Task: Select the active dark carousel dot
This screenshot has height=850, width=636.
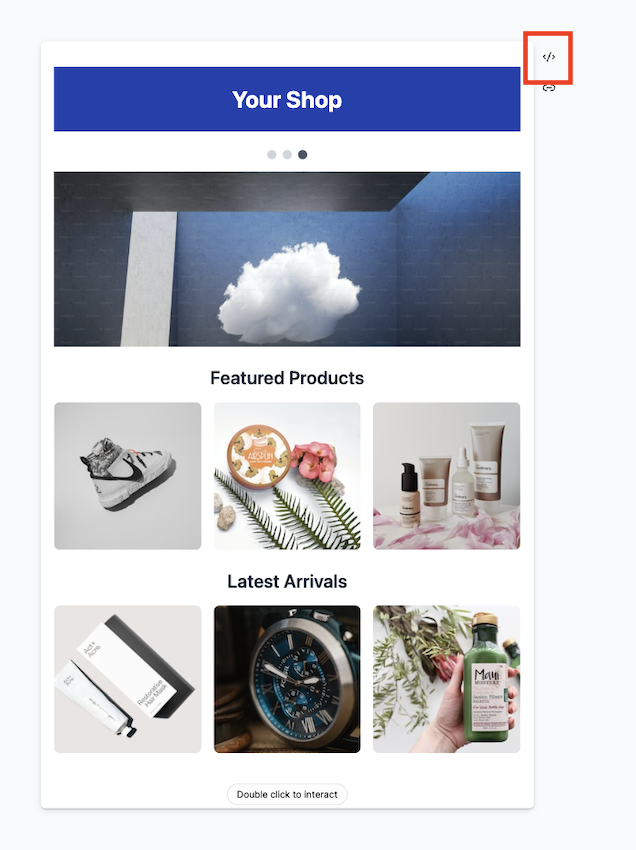Action: tap(303, 154)
